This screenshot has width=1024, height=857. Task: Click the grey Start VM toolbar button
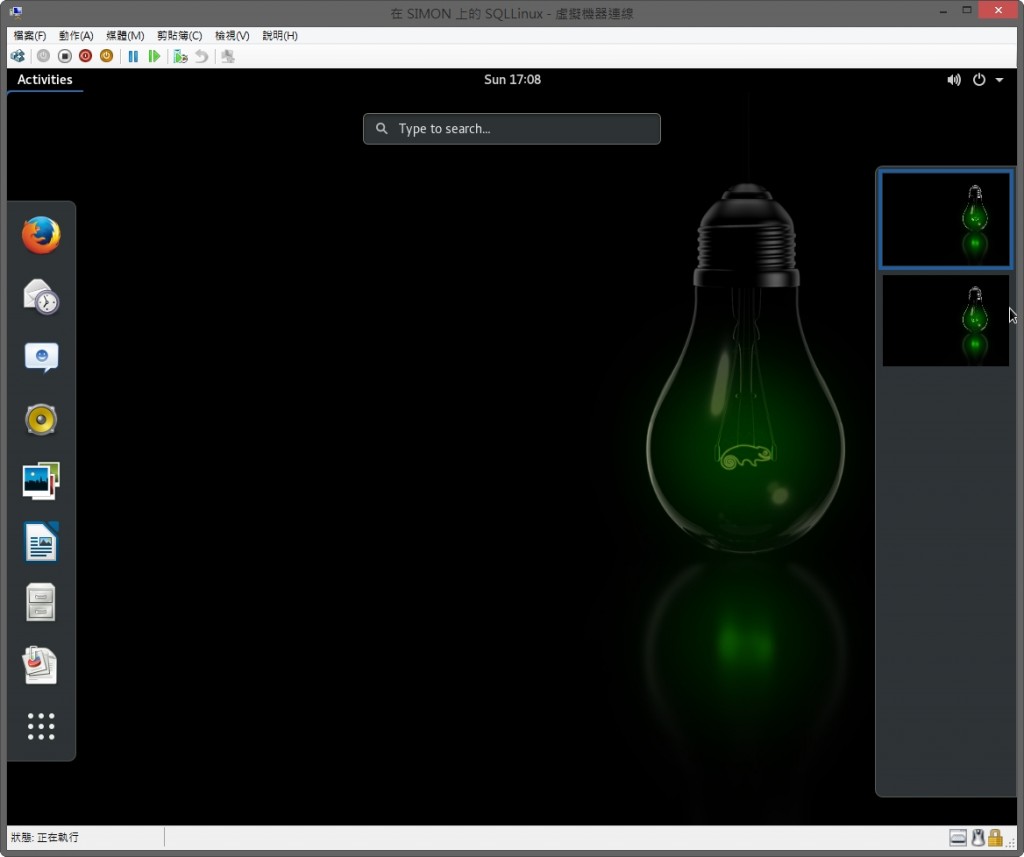[43, 56]
